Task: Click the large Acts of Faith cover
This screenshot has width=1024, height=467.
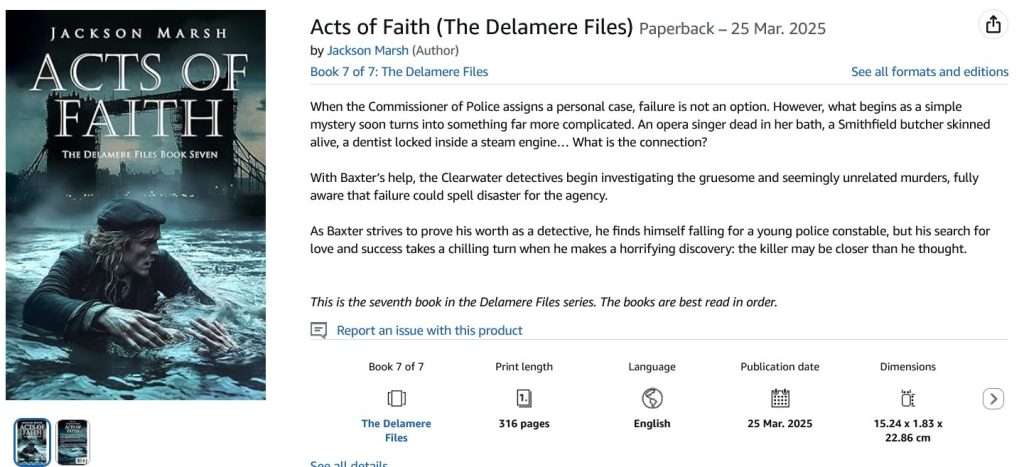Action: pos(136,205)
